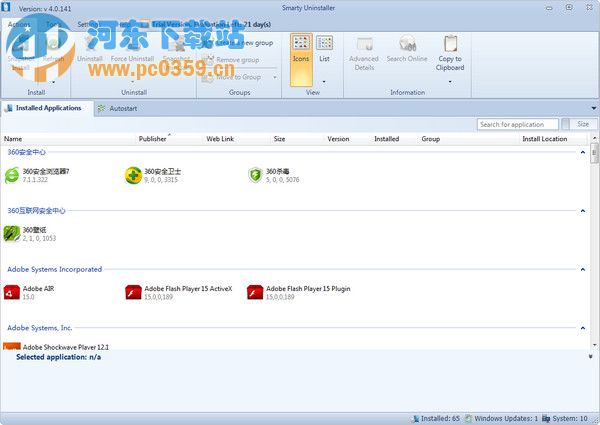Open the View options dropdown arrow
The height and width of the screenshot is (425, 600).
coord(324,81)
